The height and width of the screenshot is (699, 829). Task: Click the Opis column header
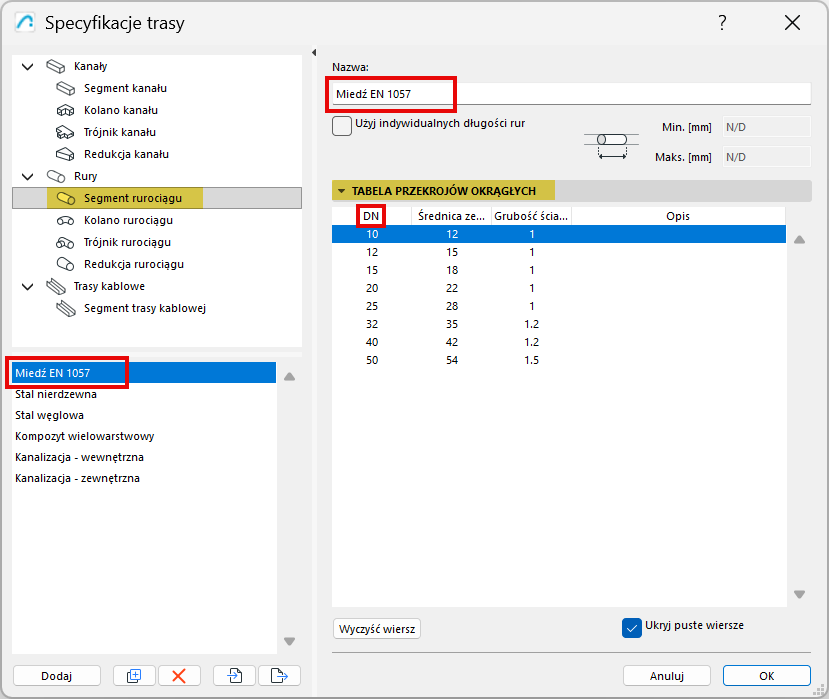pos(678,216)
